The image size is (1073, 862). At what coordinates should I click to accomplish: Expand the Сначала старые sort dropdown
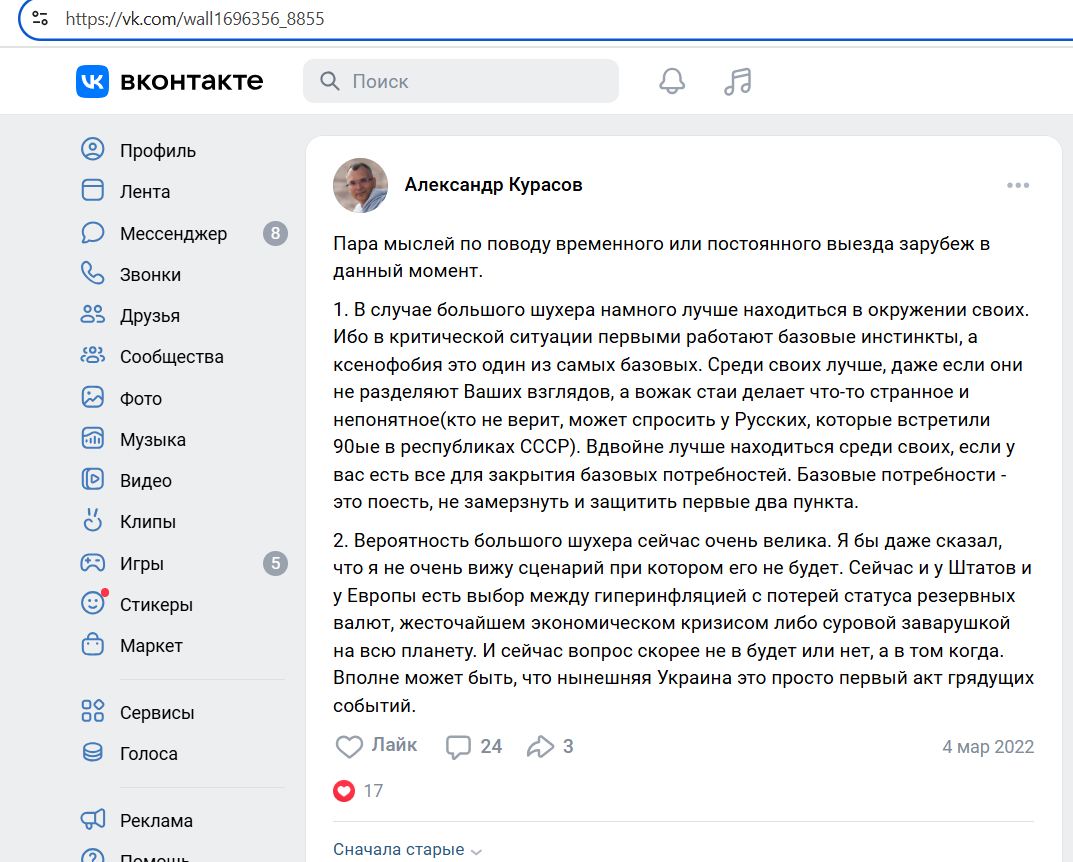tap(407, 850)
